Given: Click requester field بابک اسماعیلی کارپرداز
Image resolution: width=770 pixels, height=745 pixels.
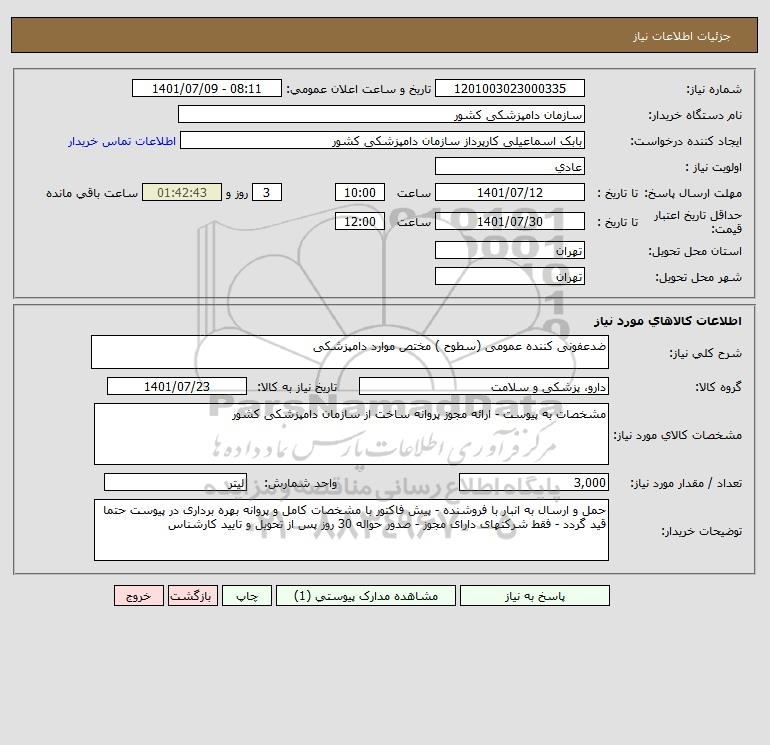Looking at the screenshot, I should click(x=383, y=140).
